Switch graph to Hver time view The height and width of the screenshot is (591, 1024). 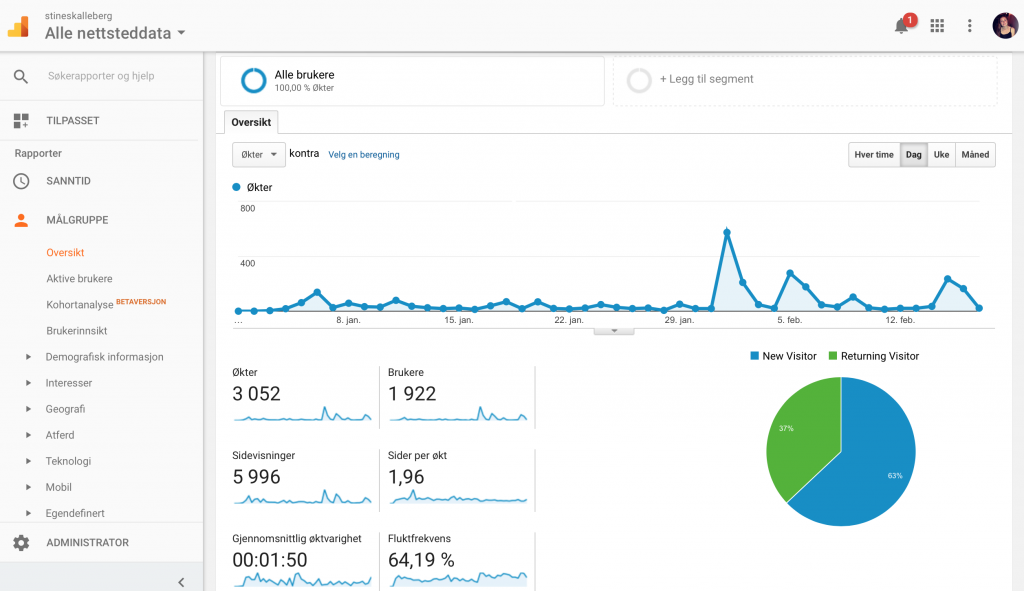coord(874,155)
